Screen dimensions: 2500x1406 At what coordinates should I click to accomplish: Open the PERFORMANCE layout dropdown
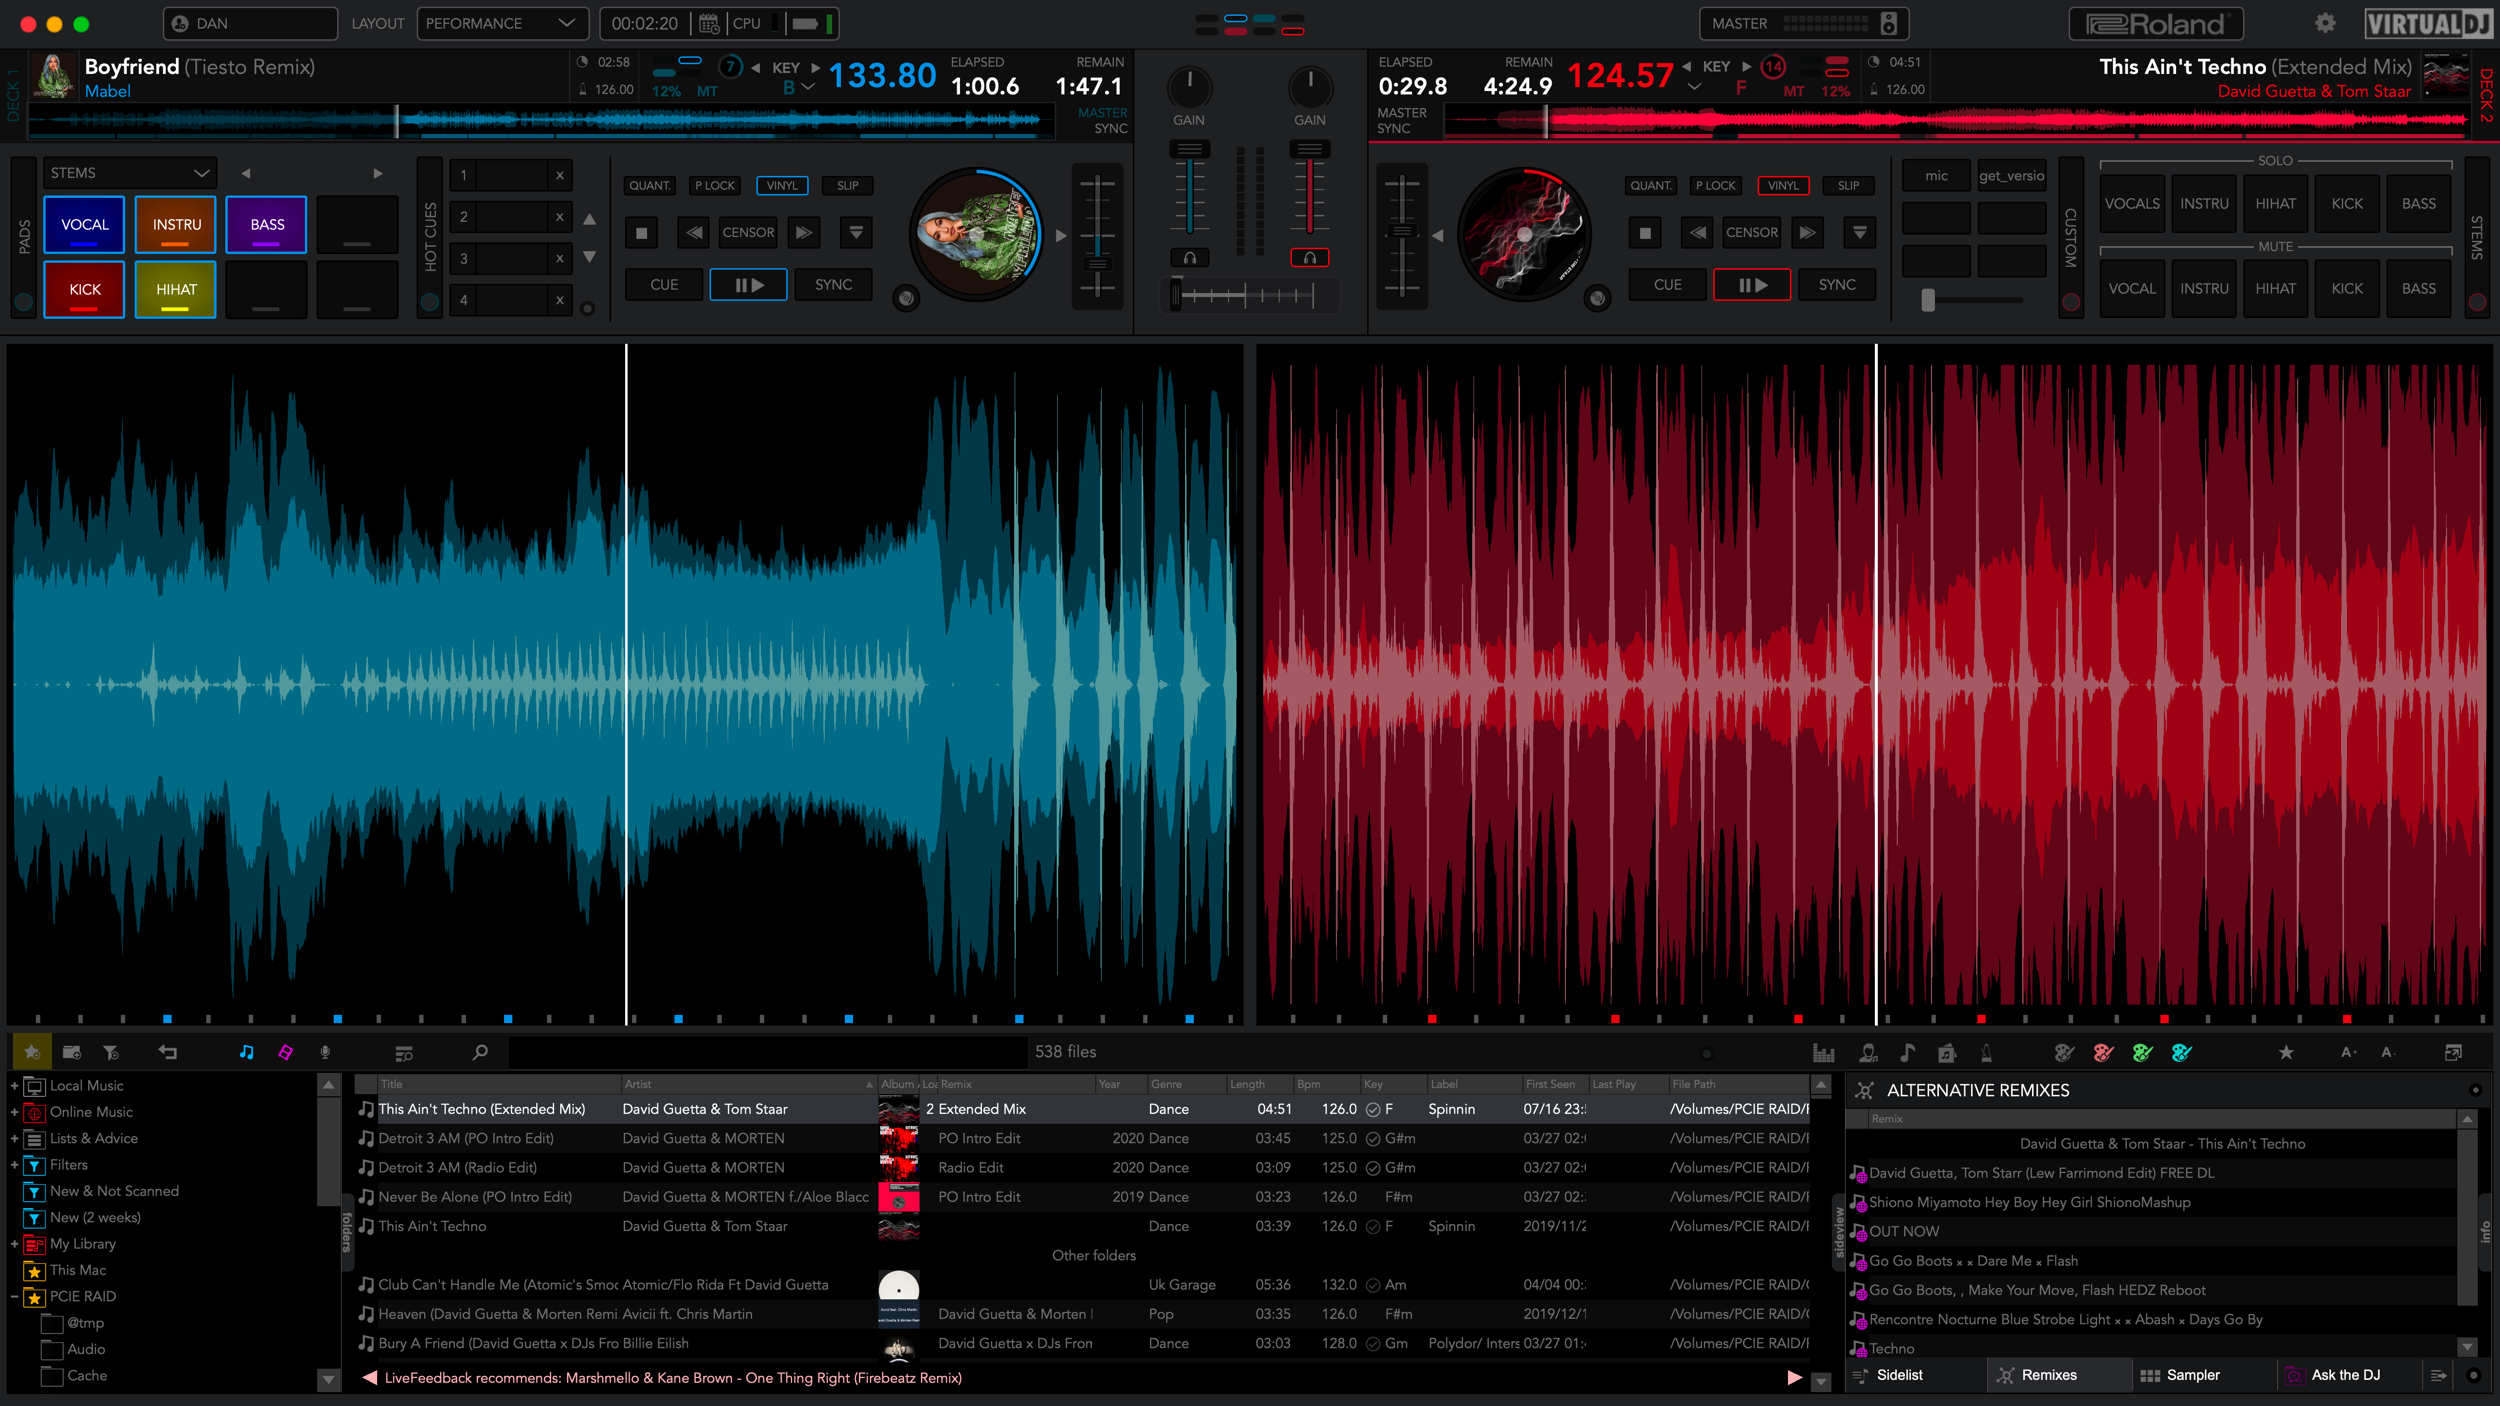[500, 23]
